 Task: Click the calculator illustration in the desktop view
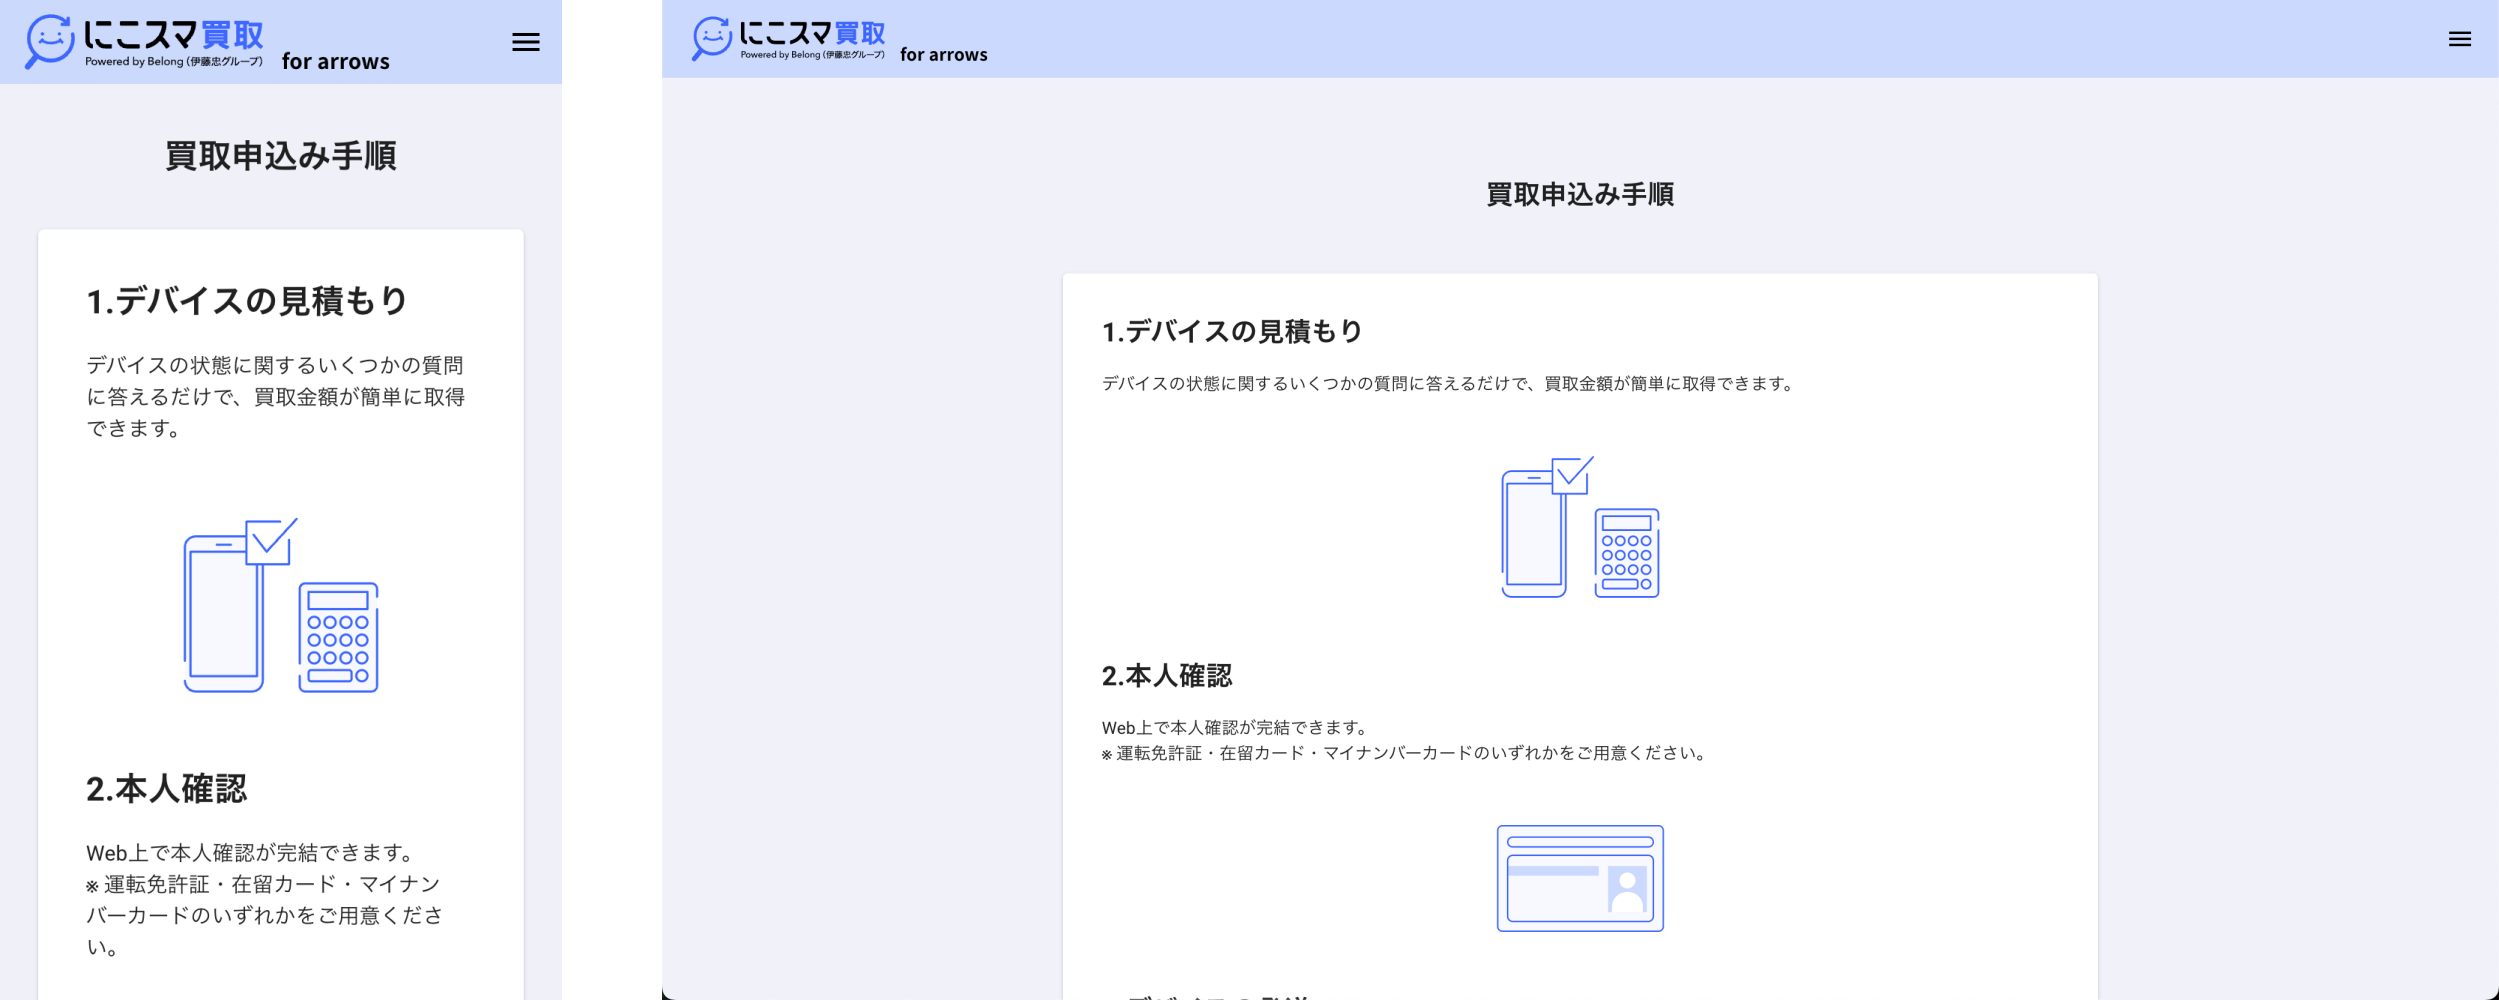(x=1626, y=553)
